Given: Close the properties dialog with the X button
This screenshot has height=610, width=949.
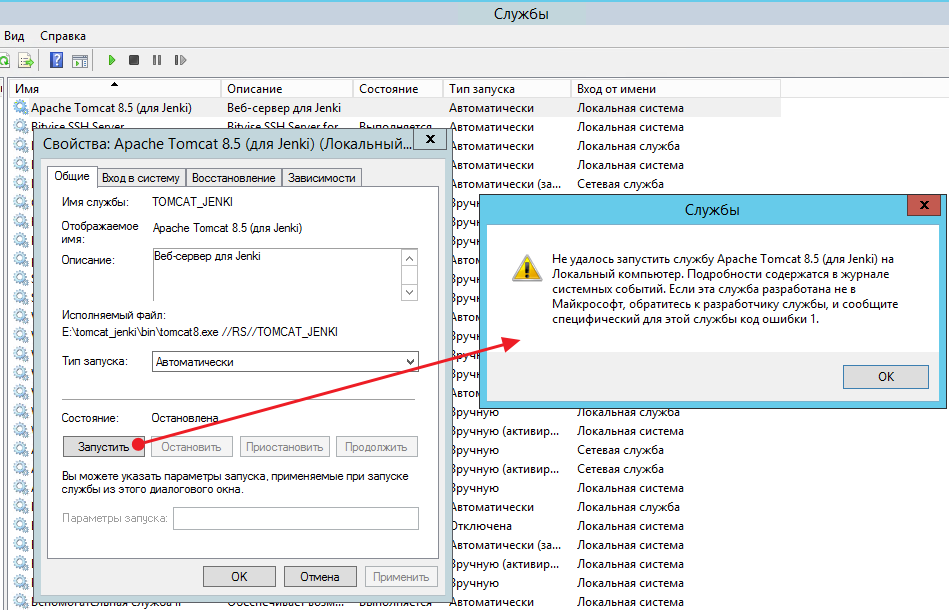Looking at the screenshot, I should (x=430, y=139).
